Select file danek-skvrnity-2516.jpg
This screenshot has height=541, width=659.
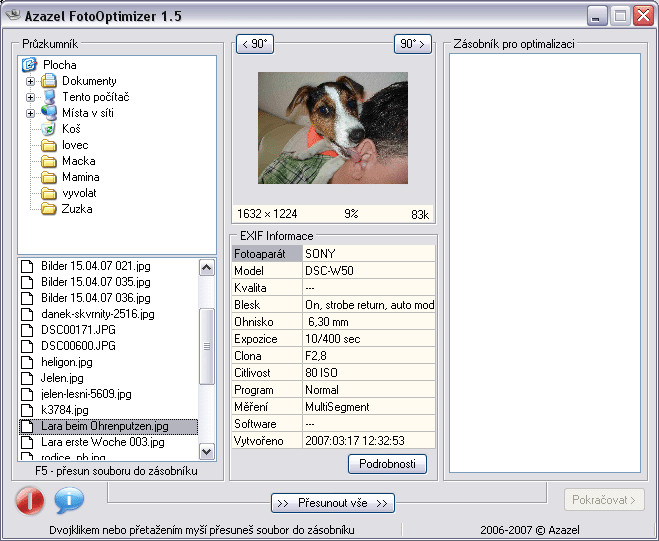pyautogui.click(x=98, y=314)
